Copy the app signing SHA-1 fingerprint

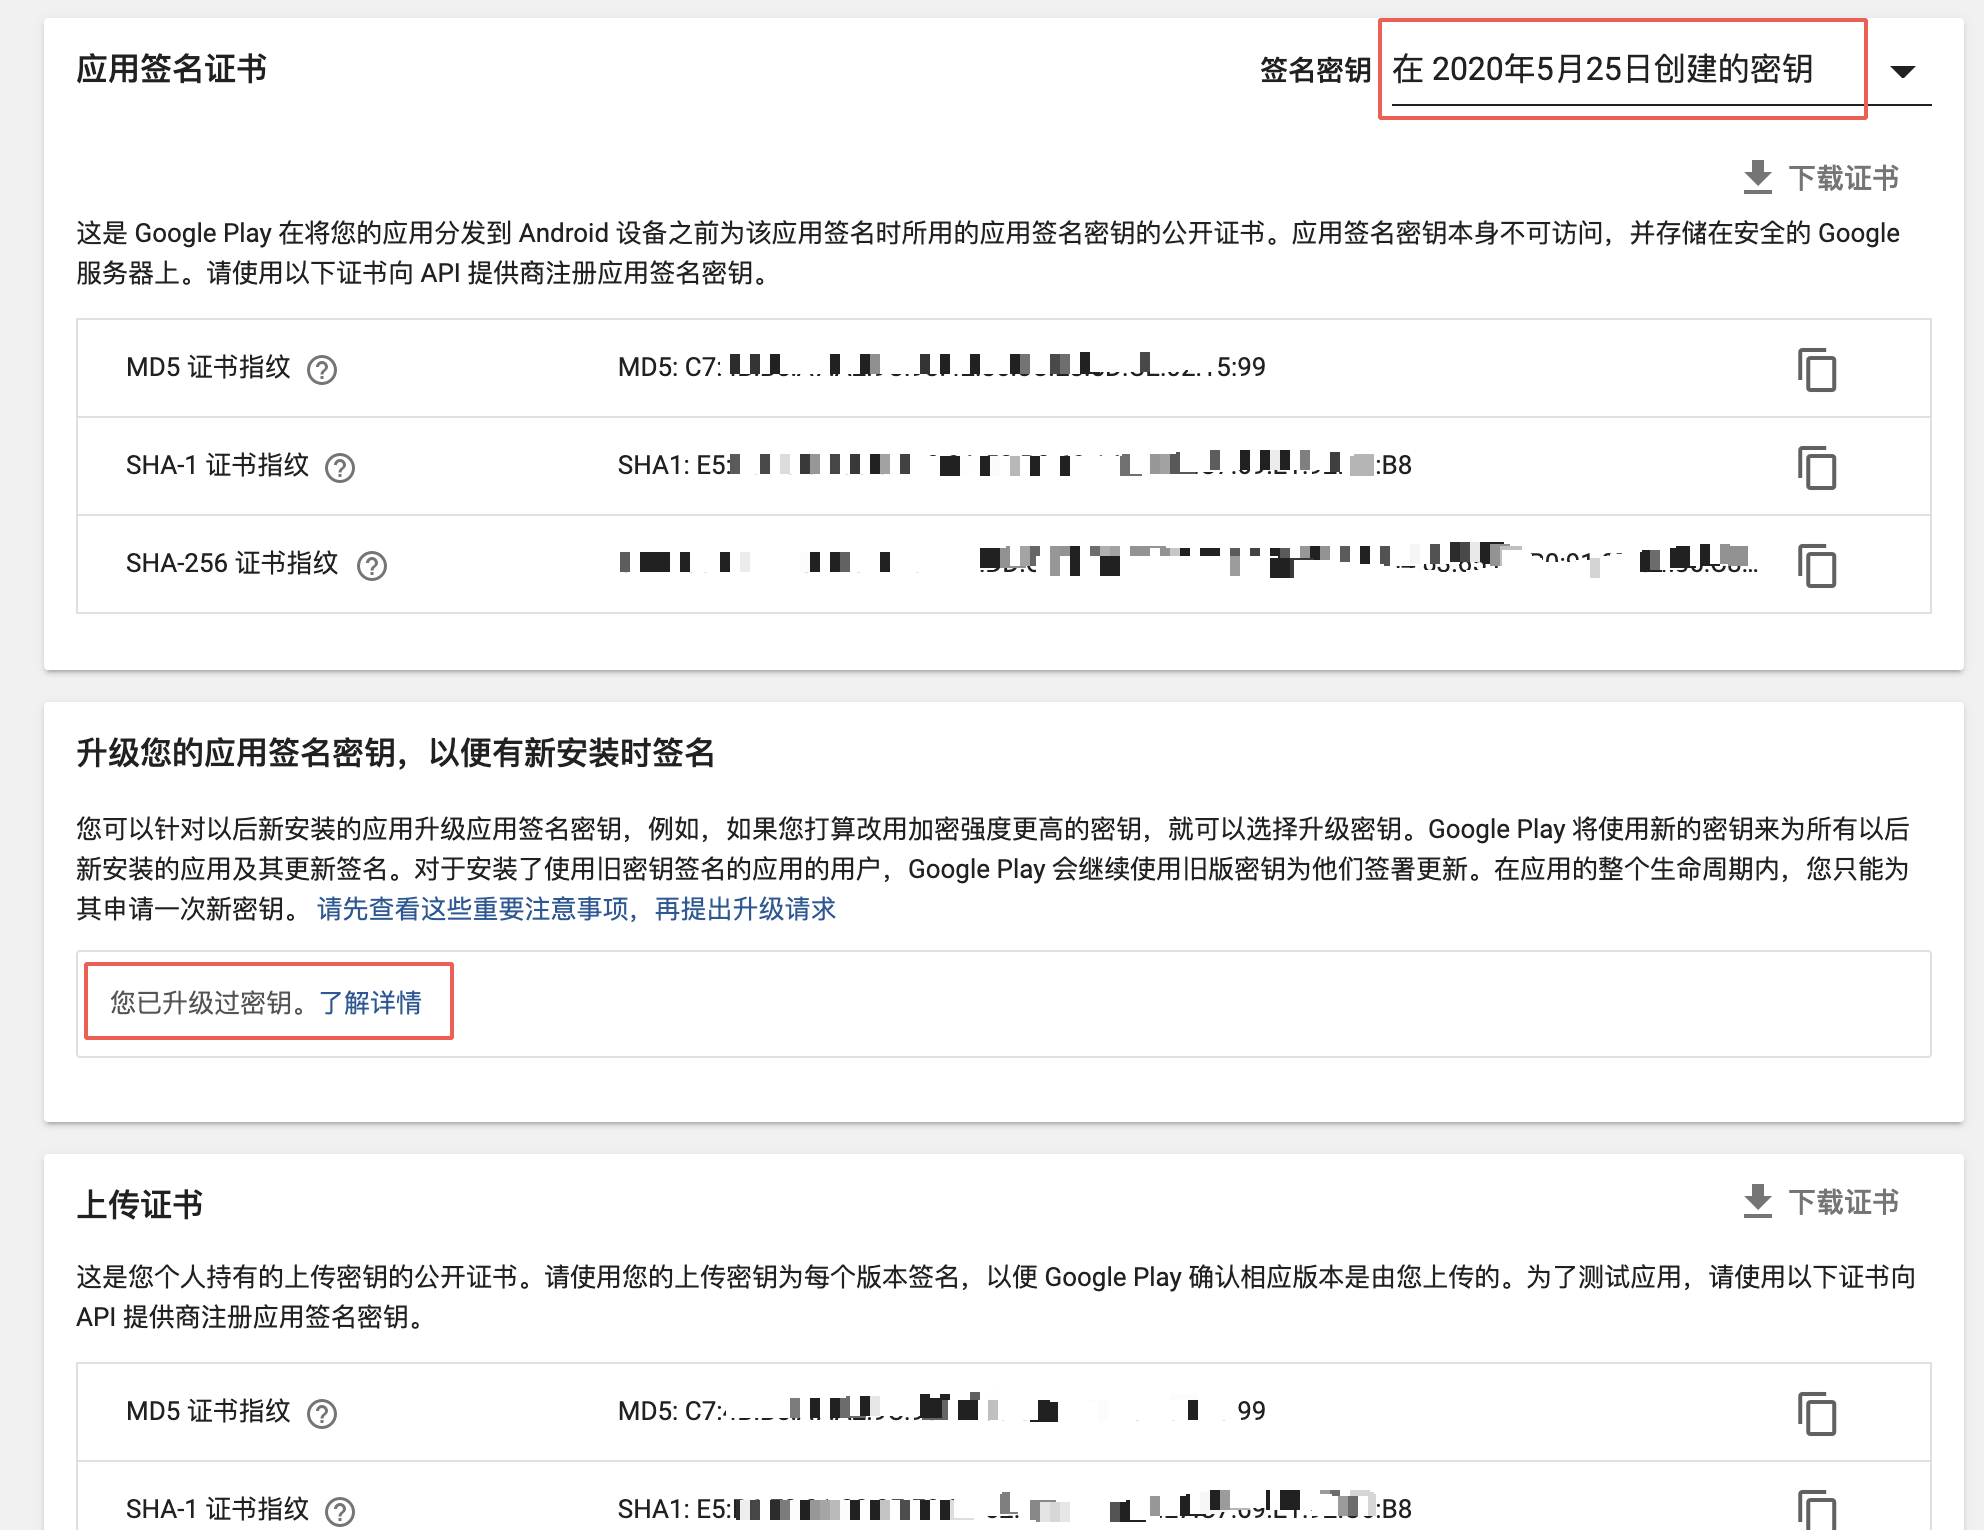coord(1816,468)
